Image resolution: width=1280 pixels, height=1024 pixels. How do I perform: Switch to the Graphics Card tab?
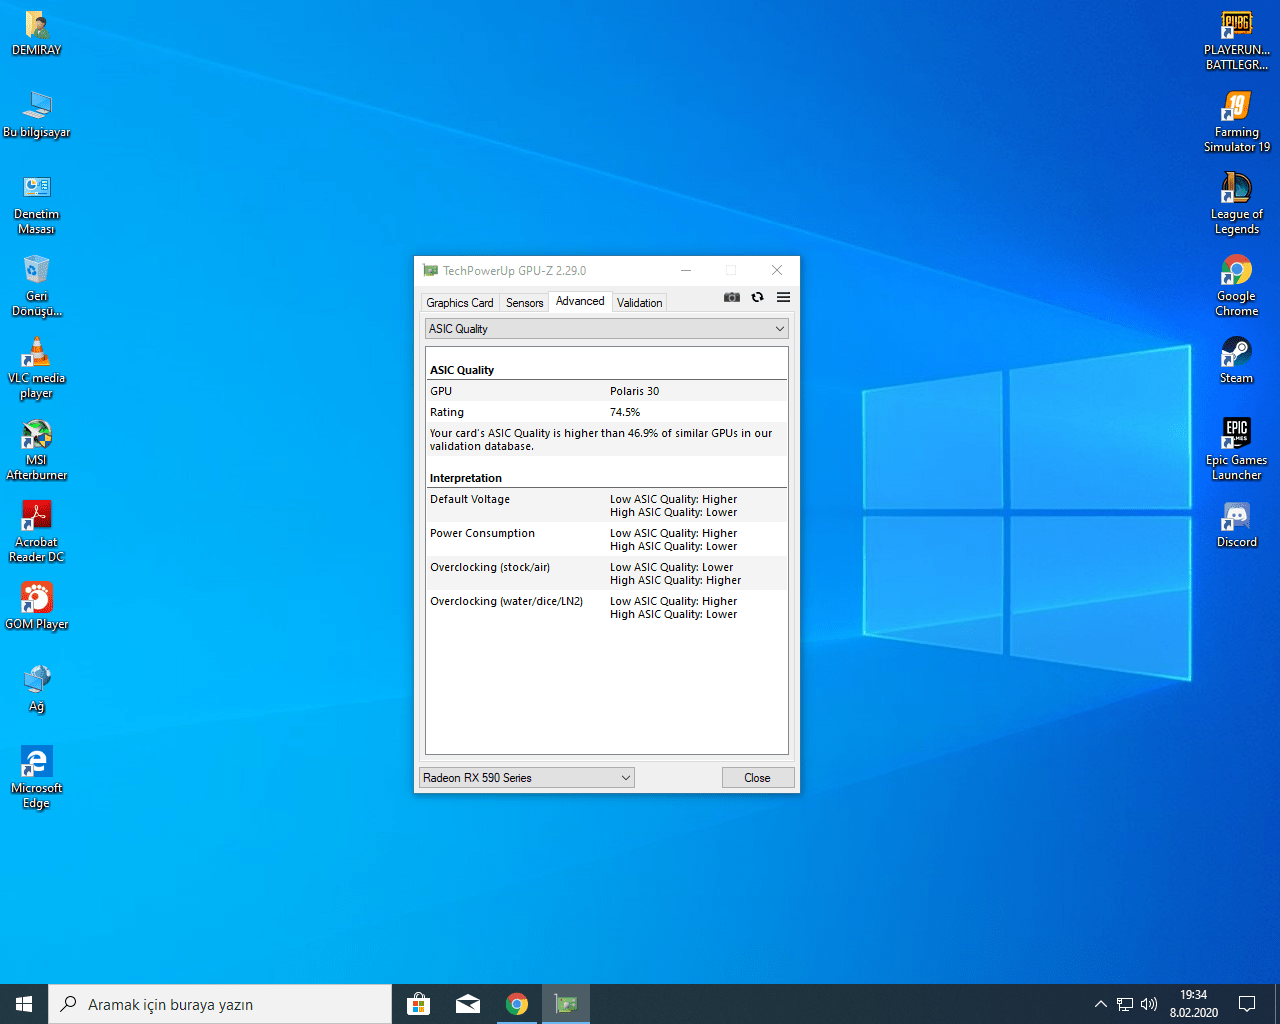click(x=459, y=303)
